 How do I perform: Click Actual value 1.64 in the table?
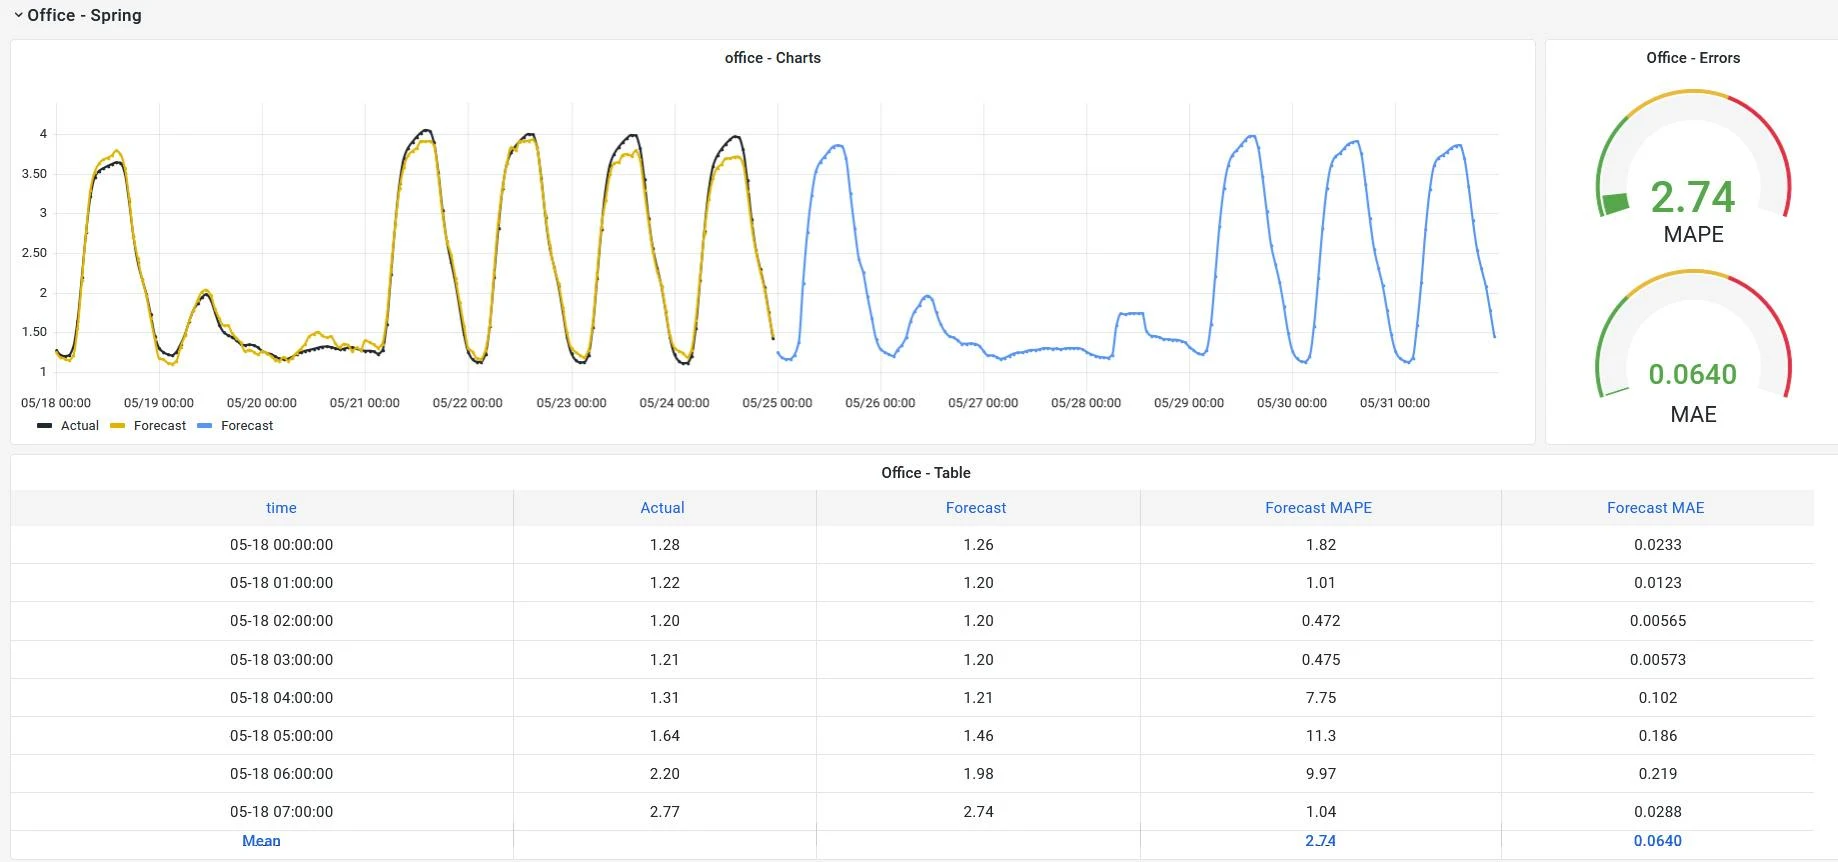[x=664, y=736]
